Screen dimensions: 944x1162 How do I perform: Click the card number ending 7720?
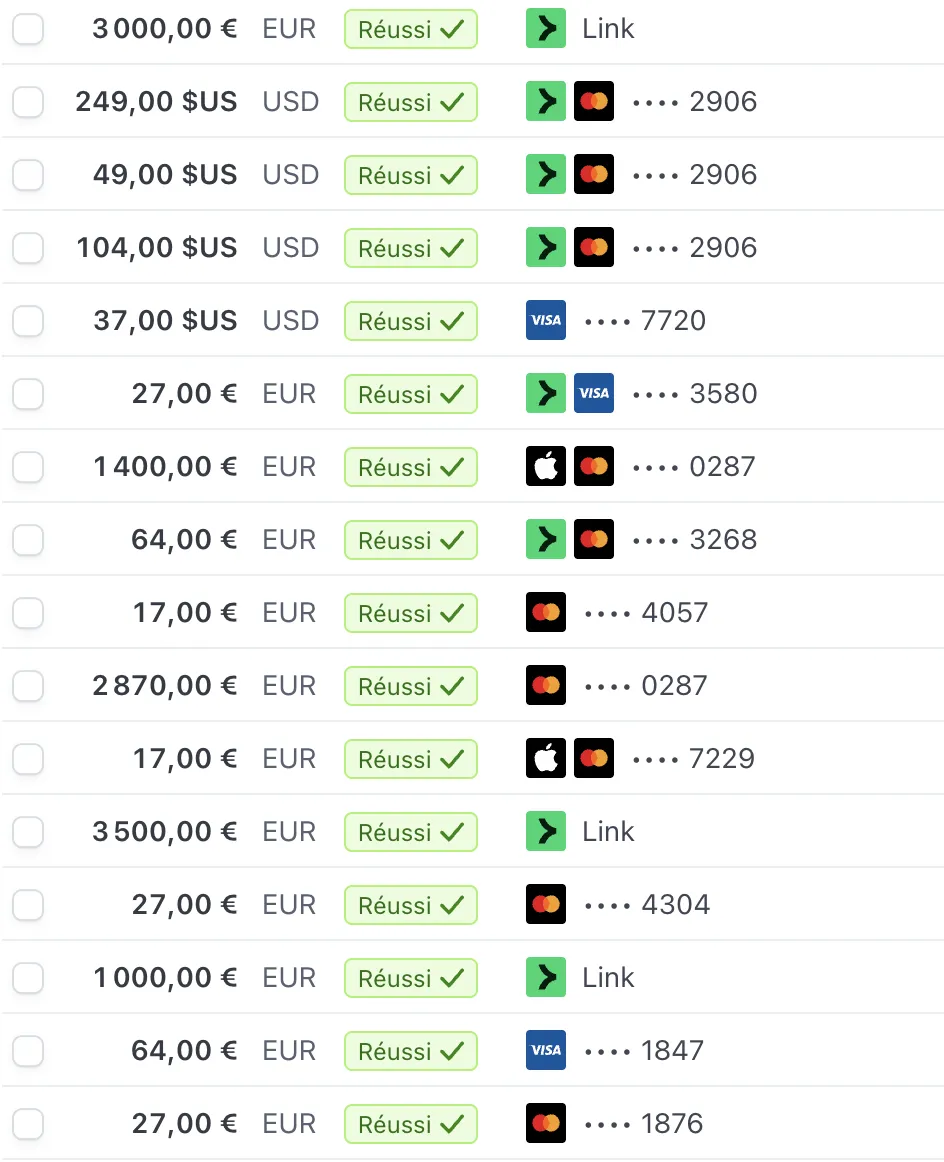[645, 320]
